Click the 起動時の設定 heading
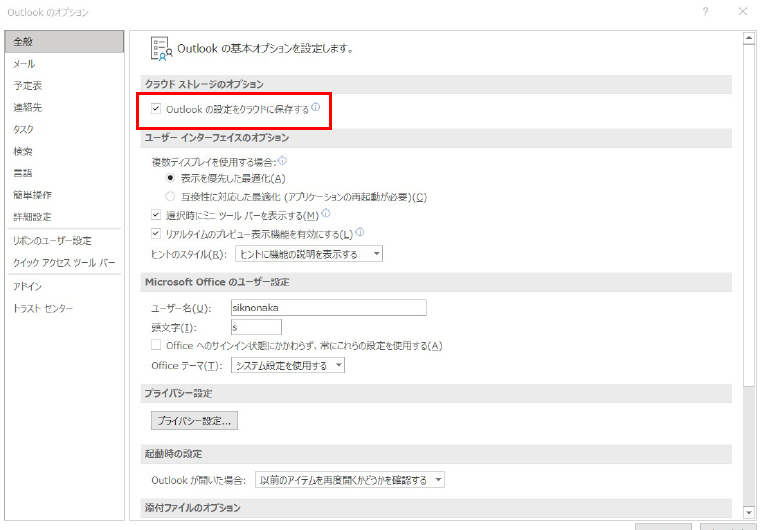Image resolution: width=760 pixels, height=530 pixels. [173, 454]
